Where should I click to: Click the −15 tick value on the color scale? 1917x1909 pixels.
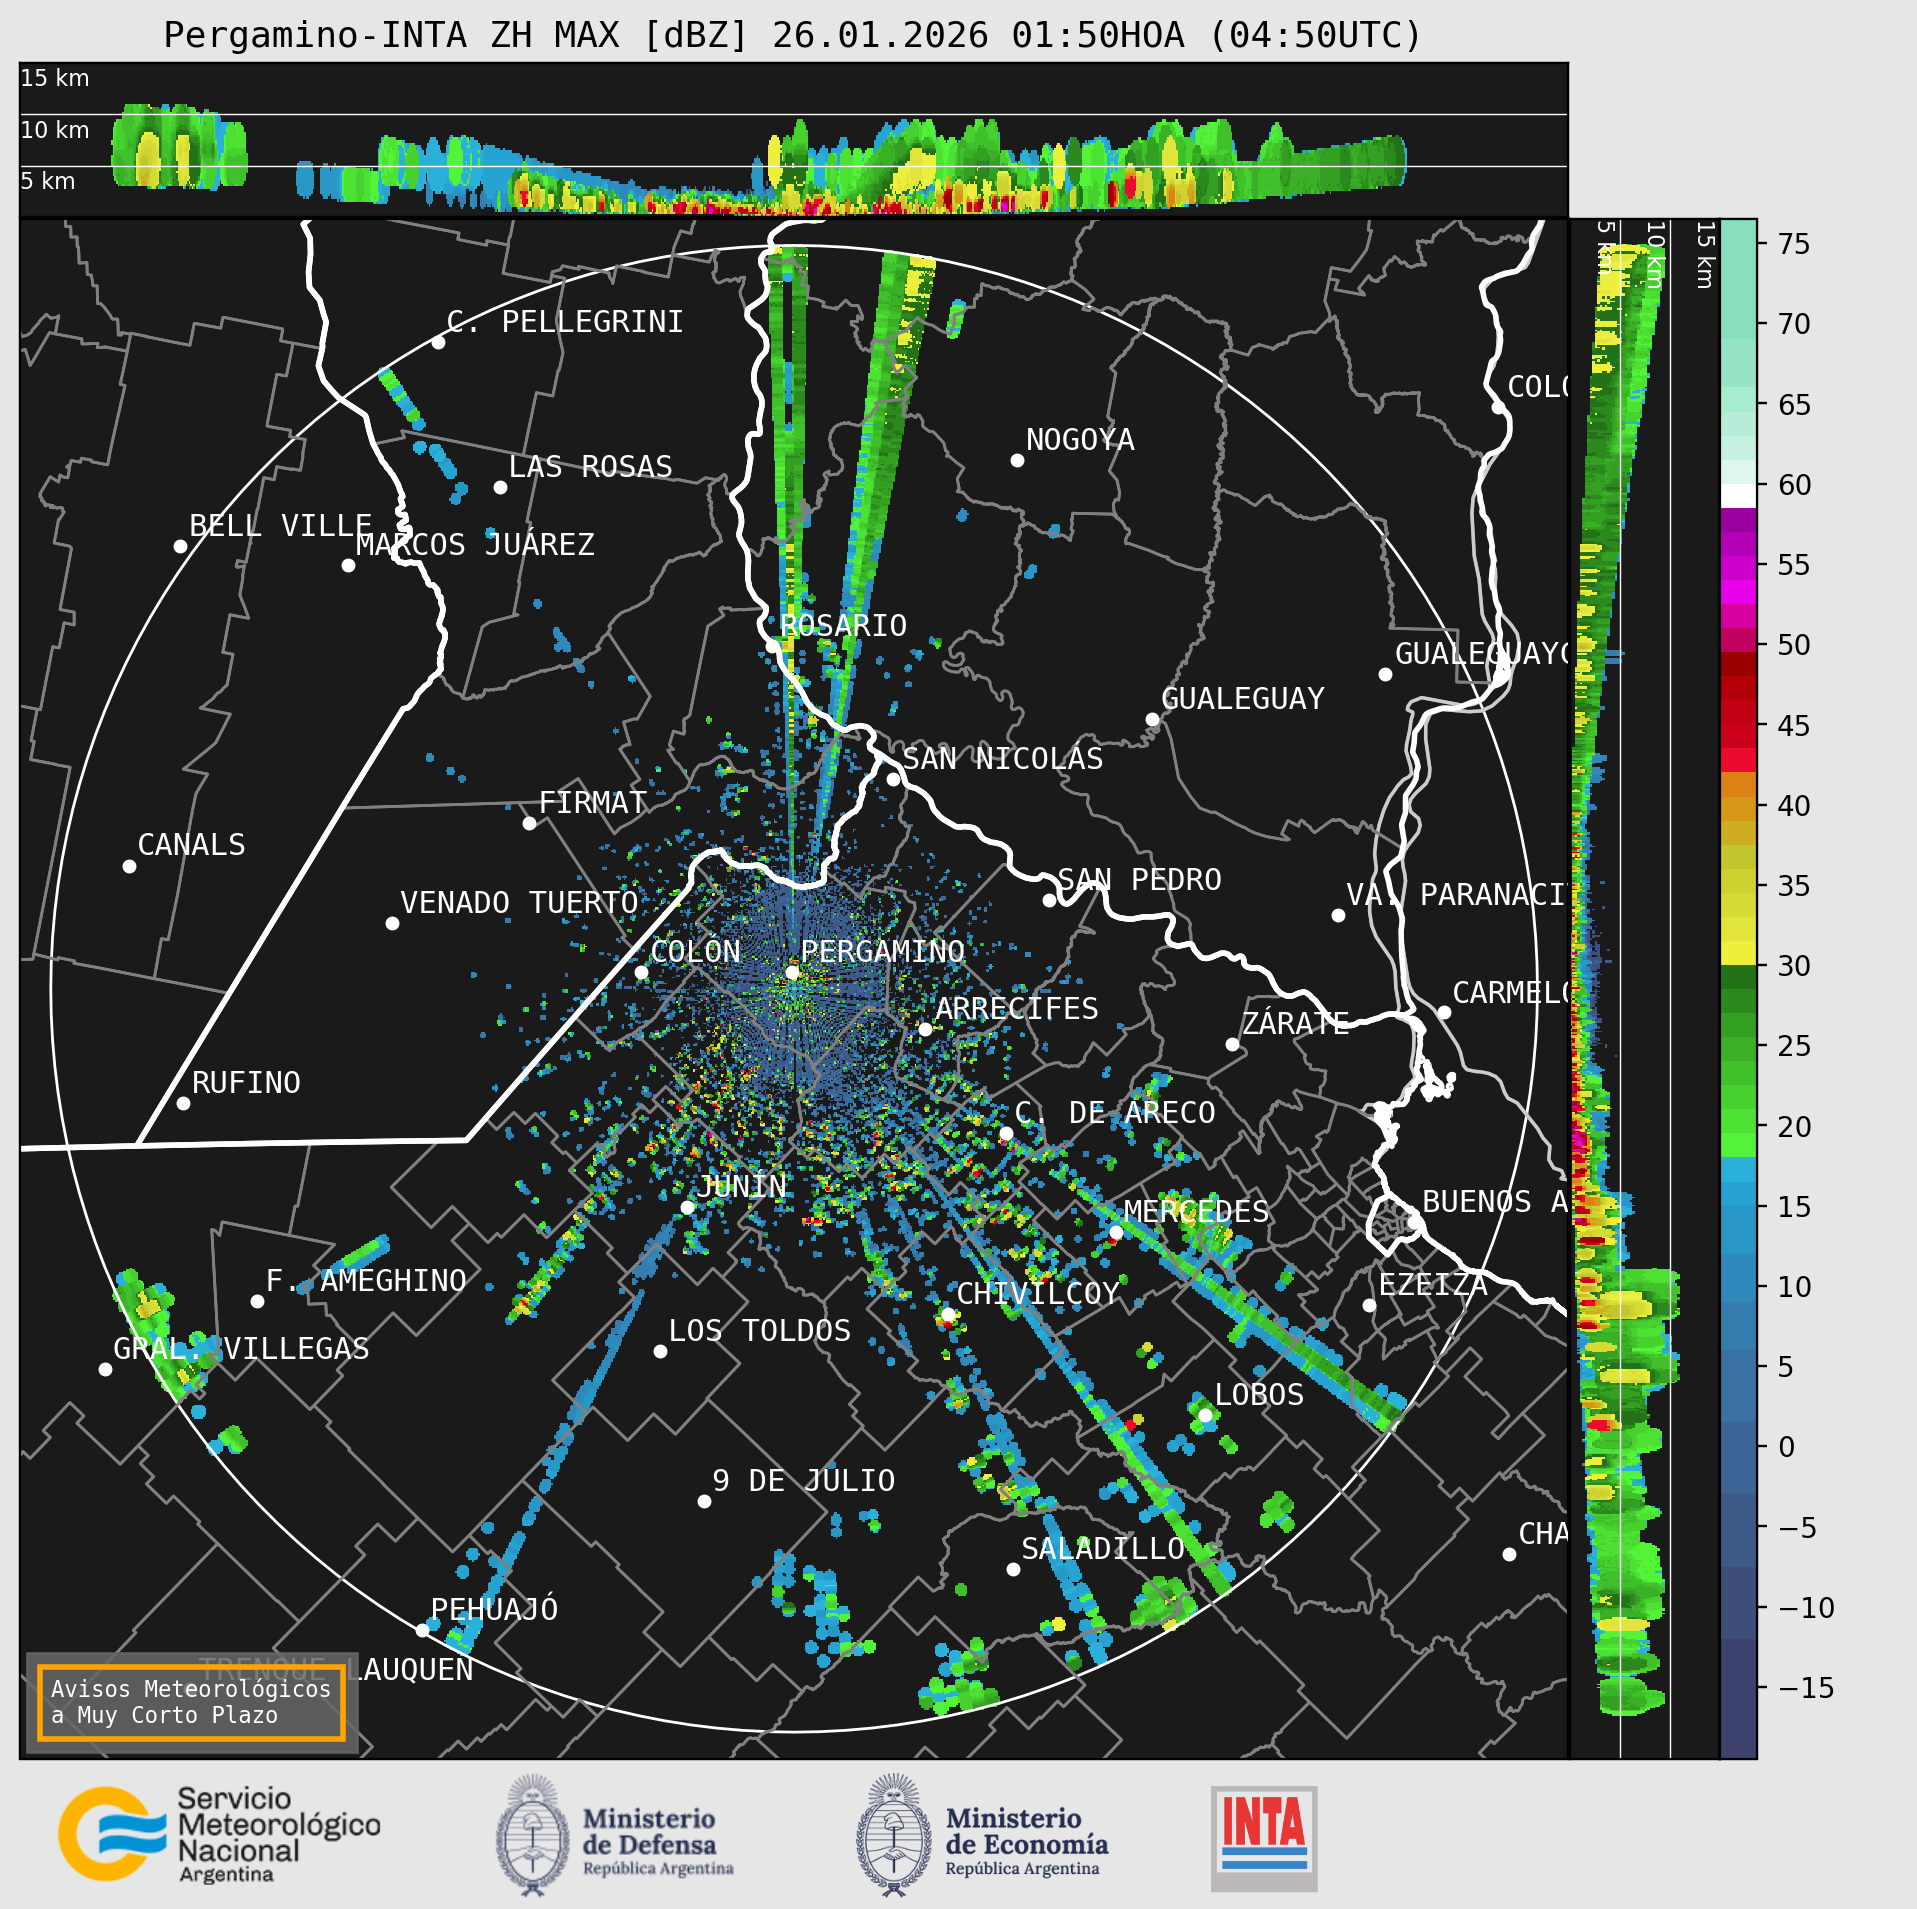click(1807, 1688)
